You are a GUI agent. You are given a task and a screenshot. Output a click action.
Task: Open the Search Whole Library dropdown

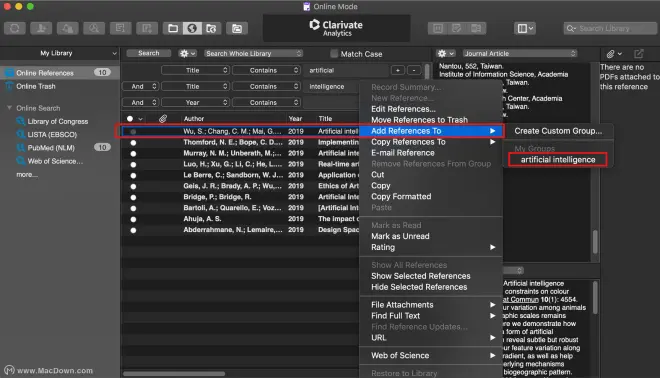pos(253,53)
